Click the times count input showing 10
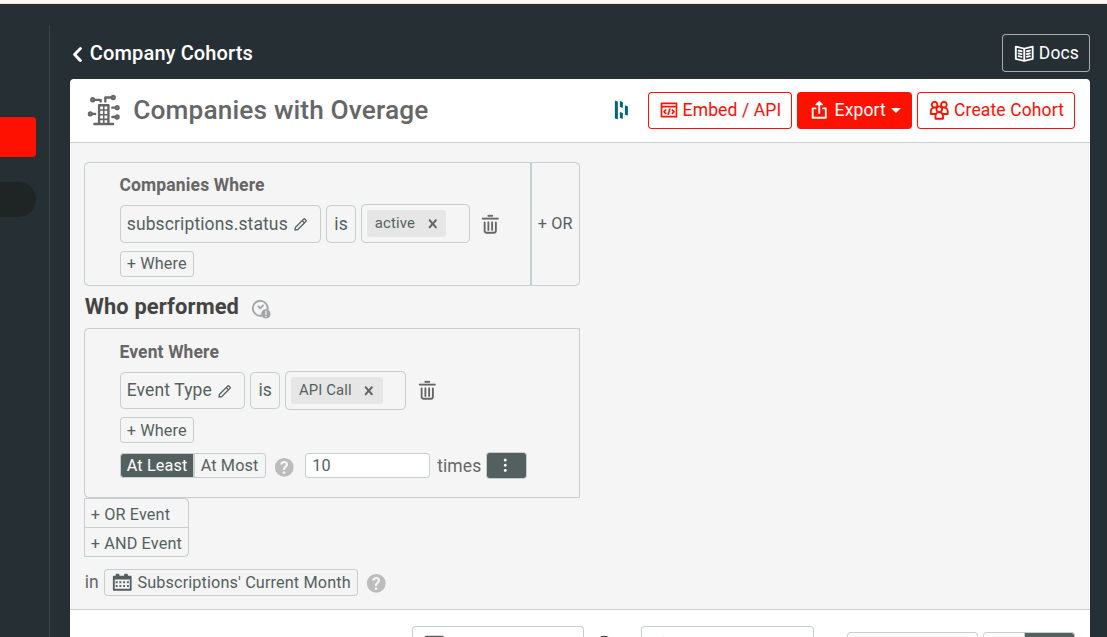1107x637 pixels. pos(367,465)
